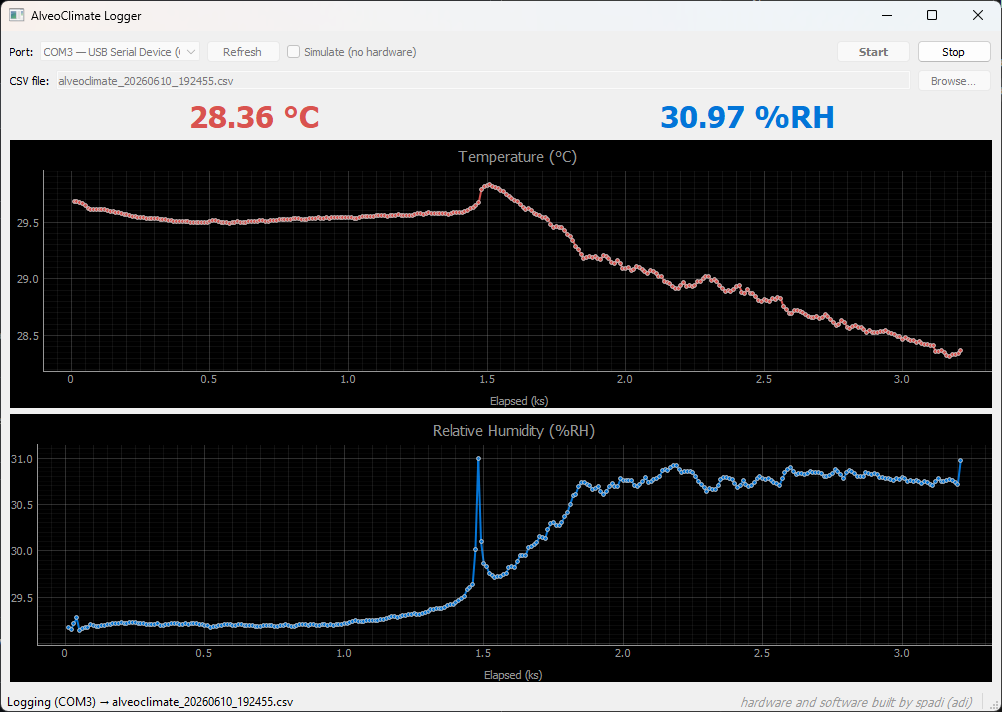Click the Elapsed (ks) label under humidity chart
Viewport: 1002px width, 712px height.
(x=513, y=675)
